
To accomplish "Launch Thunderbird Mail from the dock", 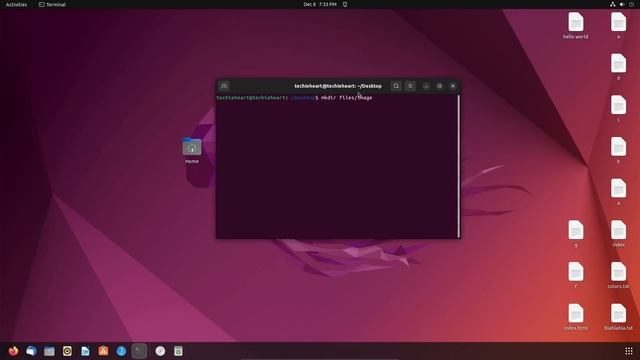I will point(31,351).
